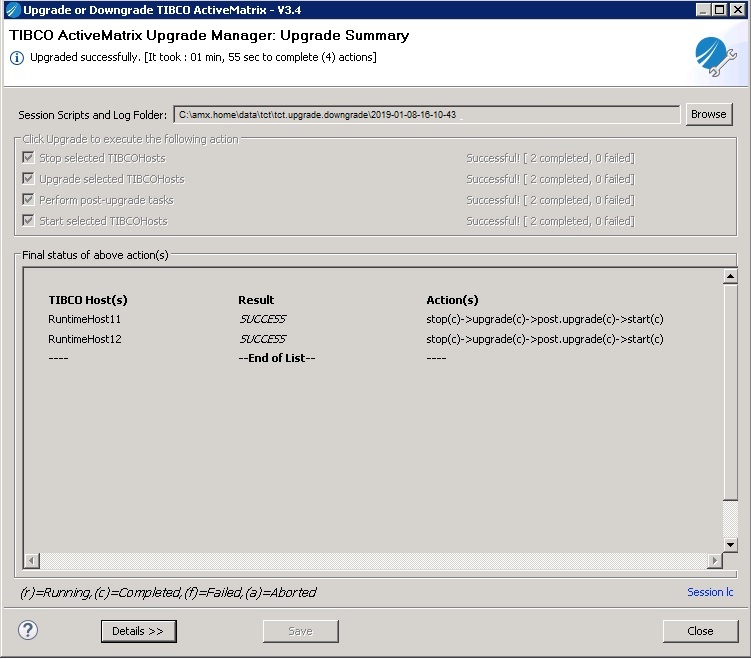Click the title bar X close button

(x=737, y=10)
